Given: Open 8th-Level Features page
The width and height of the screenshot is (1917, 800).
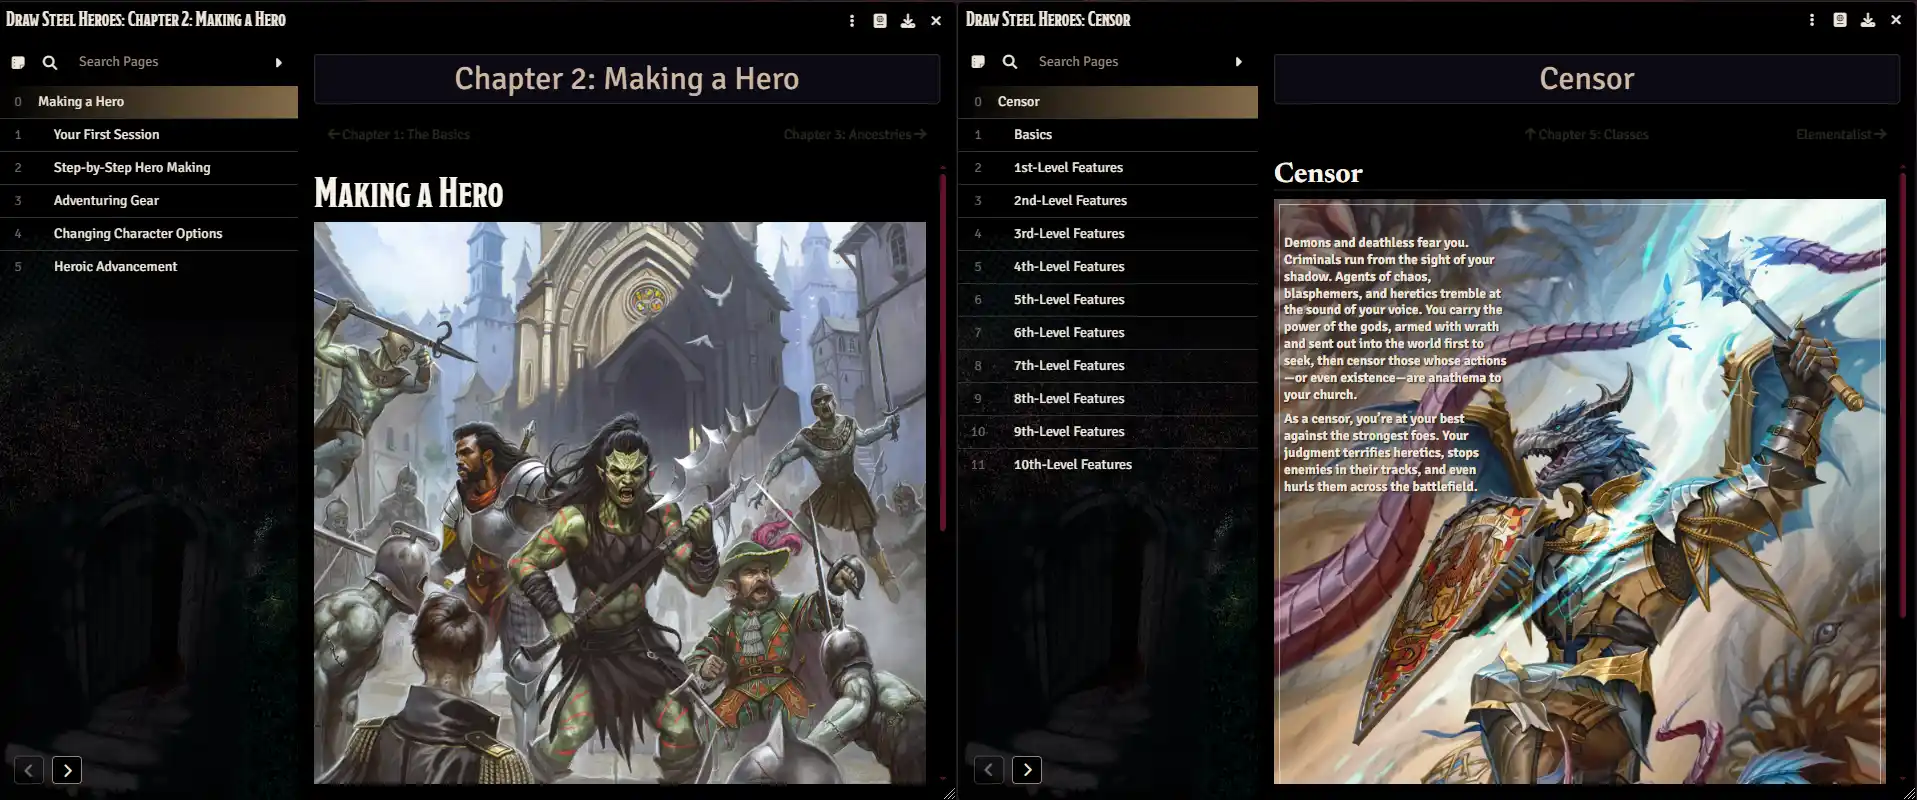Looking at the screenshot, I should pyautogui.click(x=1108, y=399).
